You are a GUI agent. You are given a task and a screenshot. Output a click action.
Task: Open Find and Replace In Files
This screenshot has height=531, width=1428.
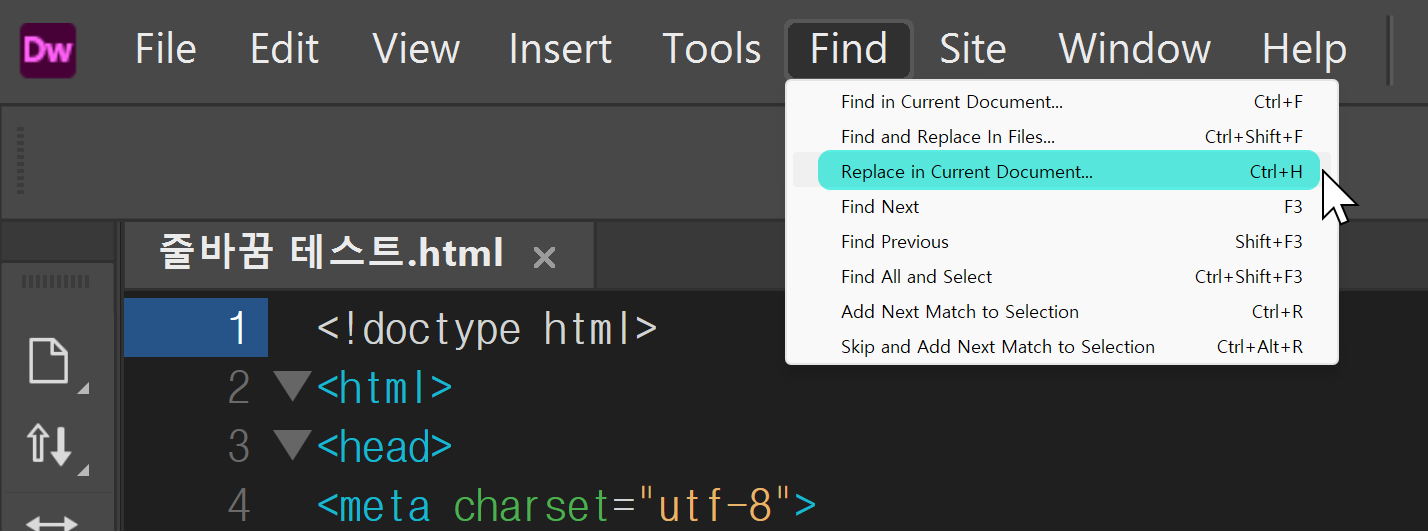point(947,137)
